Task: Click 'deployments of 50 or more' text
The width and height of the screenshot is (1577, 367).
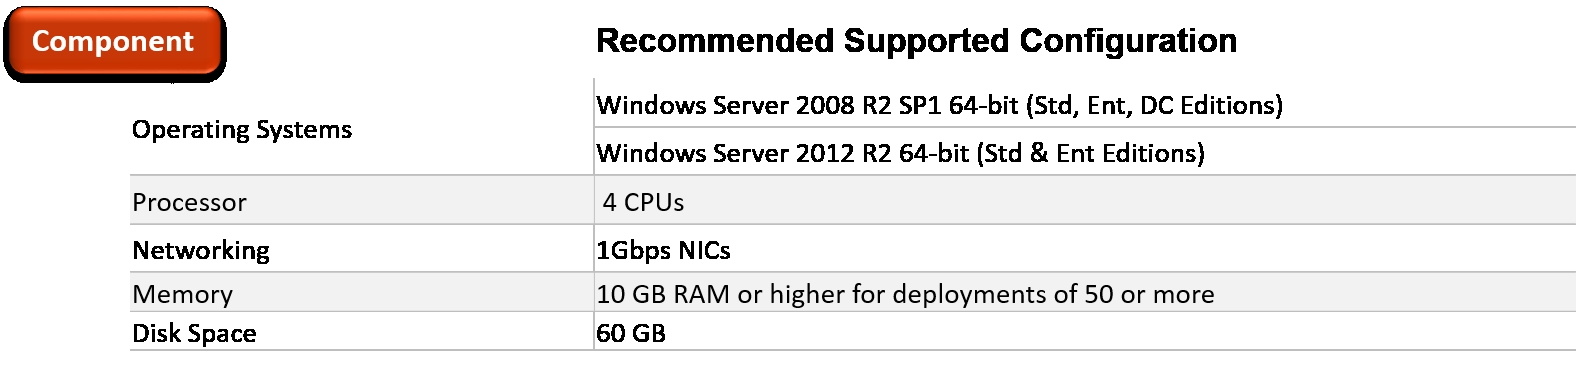Action: tap(1053, 294)
